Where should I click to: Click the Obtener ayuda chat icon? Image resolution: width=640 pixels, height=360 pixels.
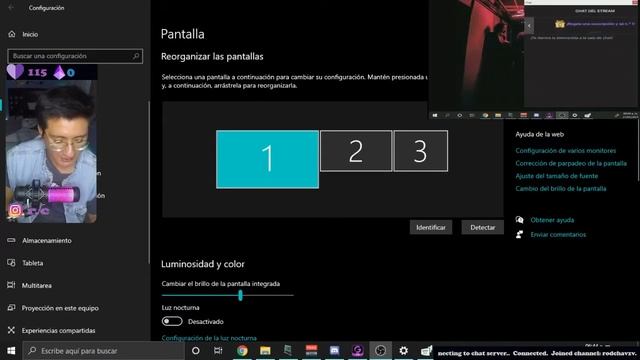[x=519, y=220]
